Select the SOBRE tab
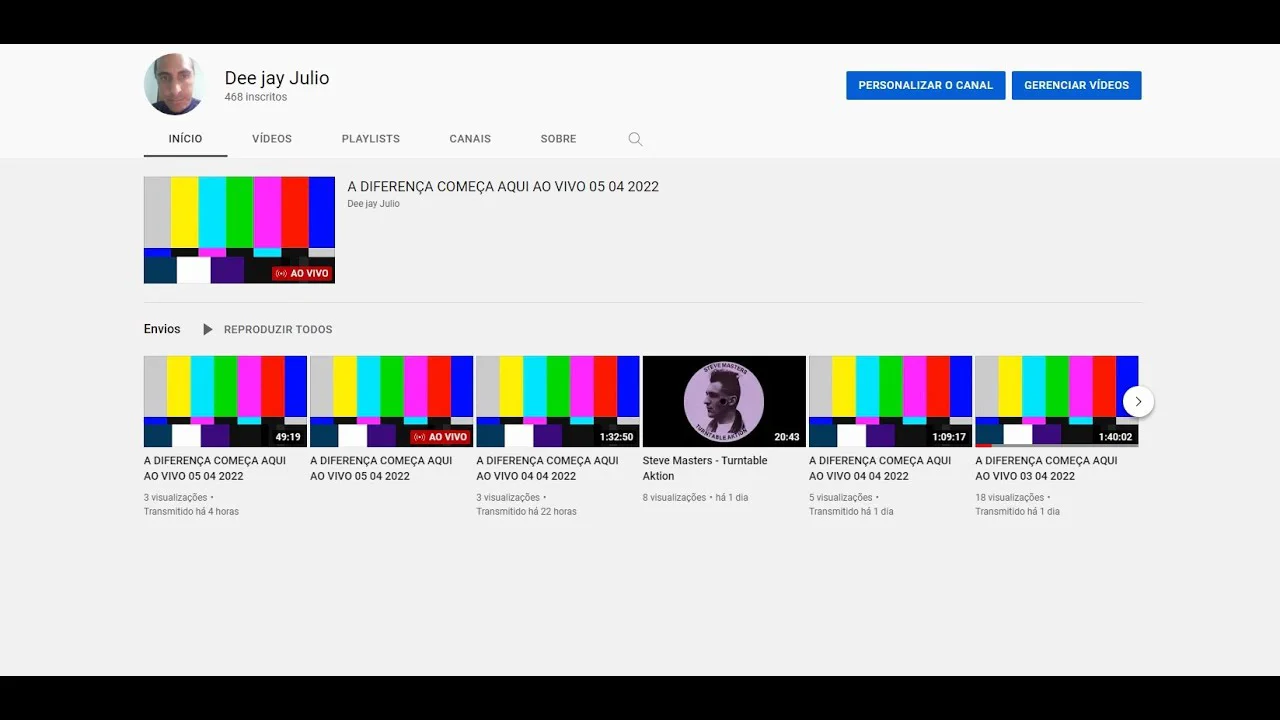The height and width of the screenshot is (720, 1280). point(558,139)
